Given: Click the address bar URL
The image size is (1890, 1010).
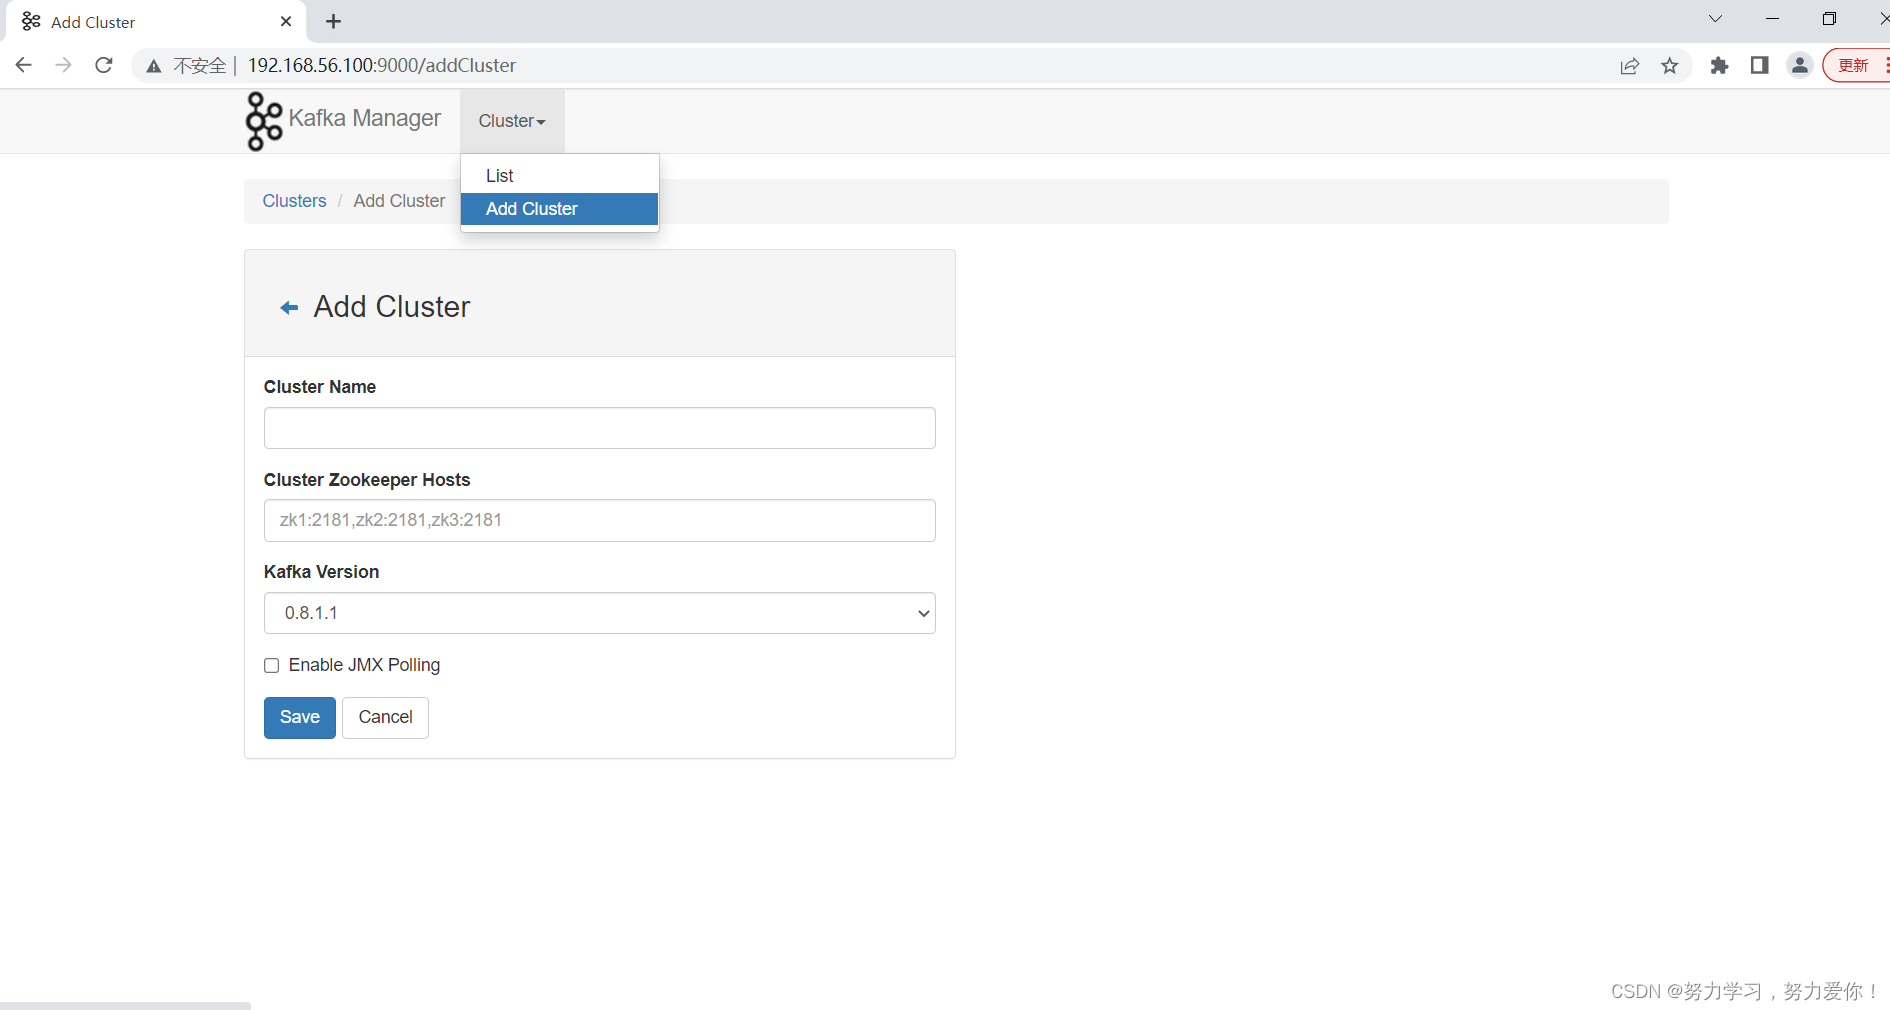Looking at the screenshot, I should point(382,65).
